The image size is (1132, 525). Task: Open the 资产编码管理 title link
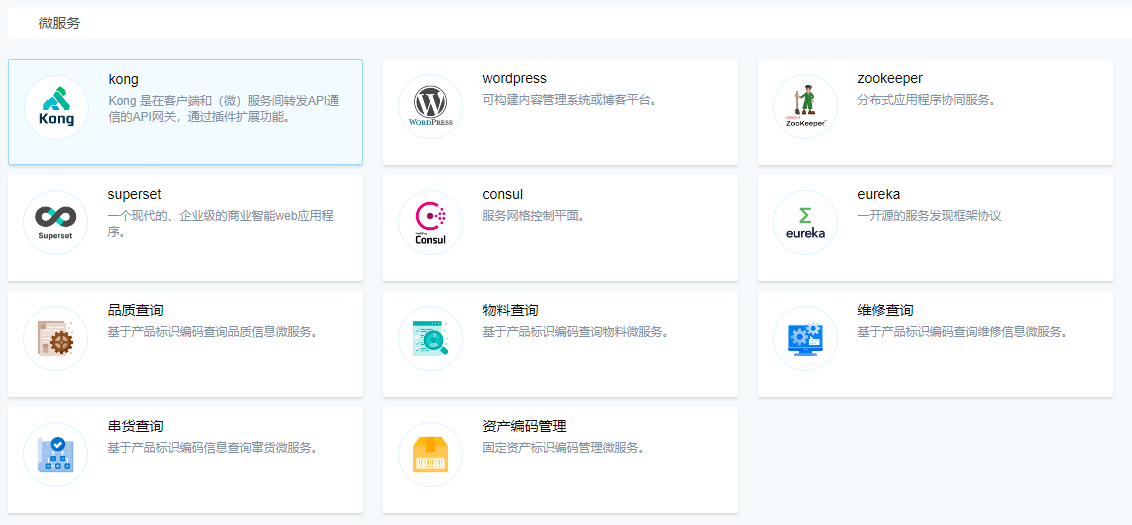point(524,426)
